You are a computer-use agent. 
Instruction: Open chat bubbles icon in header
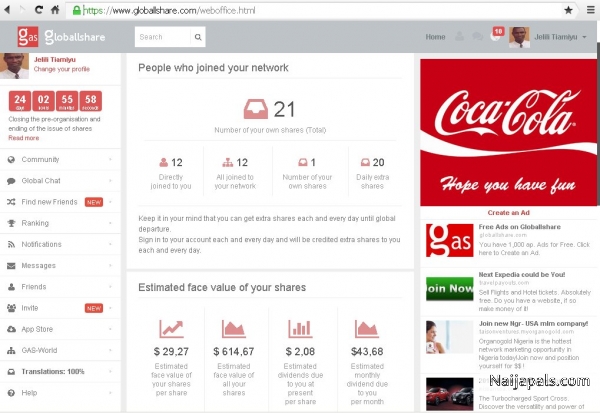(x=478, y=36)
